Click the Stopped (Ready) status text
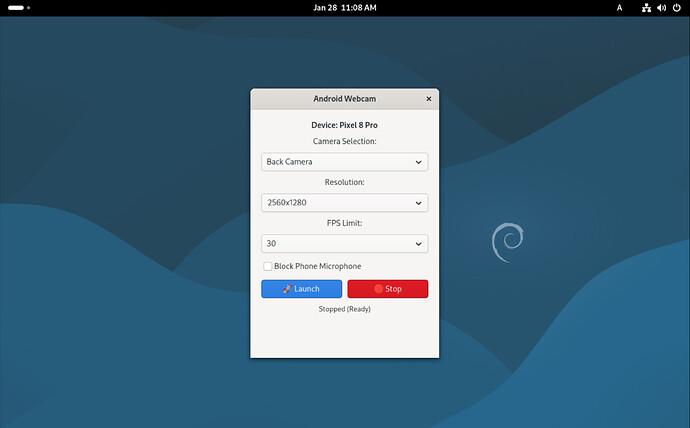The height and width of the screenshot is (428, 690). (345, 309)
